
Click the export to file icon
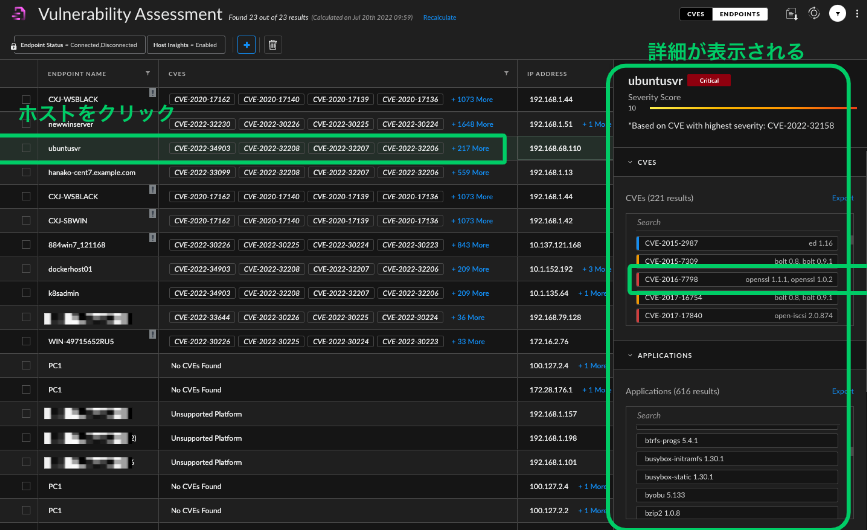click(791, 14)
